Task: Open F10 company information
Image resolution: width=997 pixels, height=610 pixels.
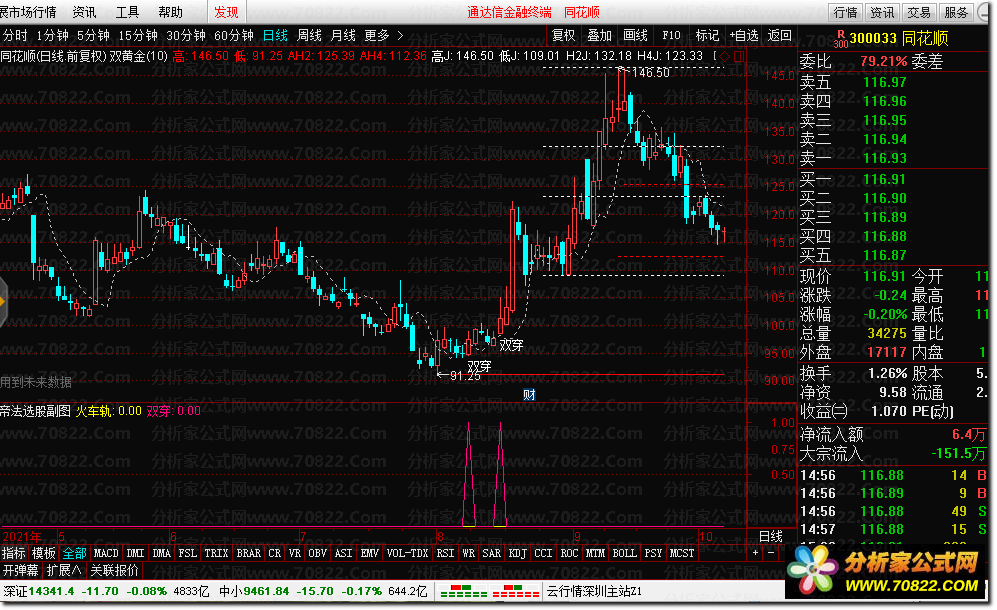Action: pos(671,36)
